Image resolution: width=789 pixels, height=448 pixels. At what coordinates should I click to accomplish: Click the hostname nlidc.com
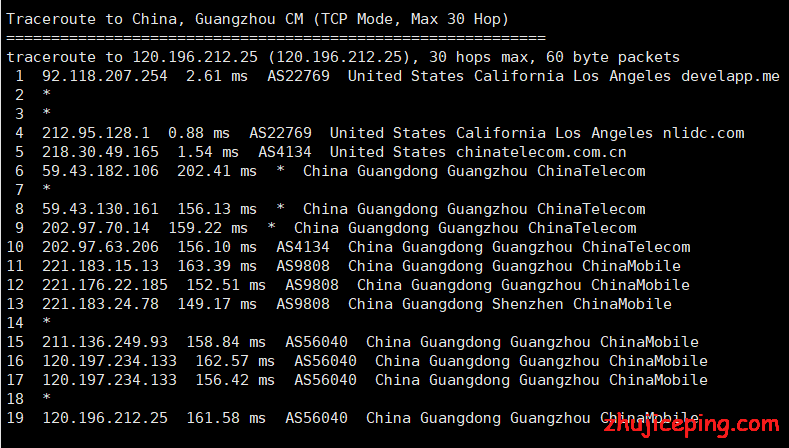point(703,133)
